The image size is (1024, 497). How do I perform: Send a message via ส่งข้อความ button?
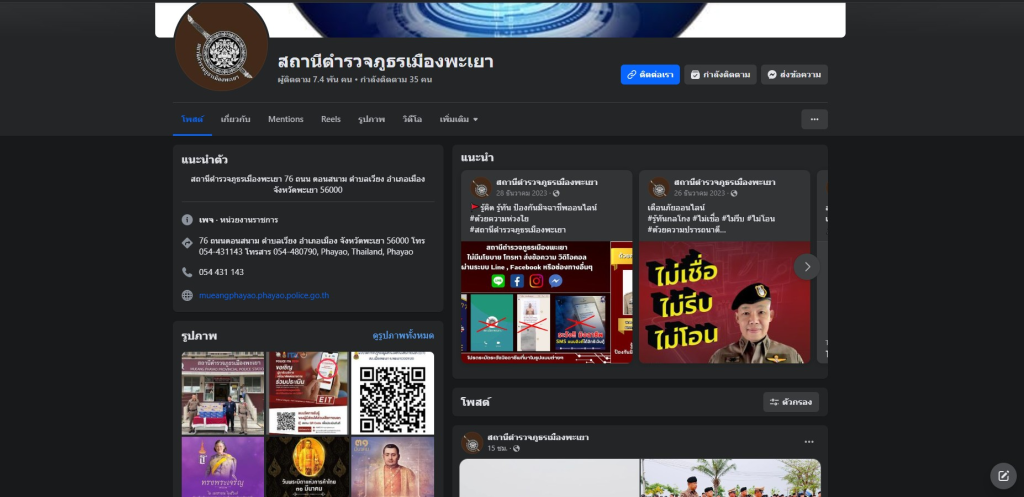pyautogui.click(x=794, y=74)
